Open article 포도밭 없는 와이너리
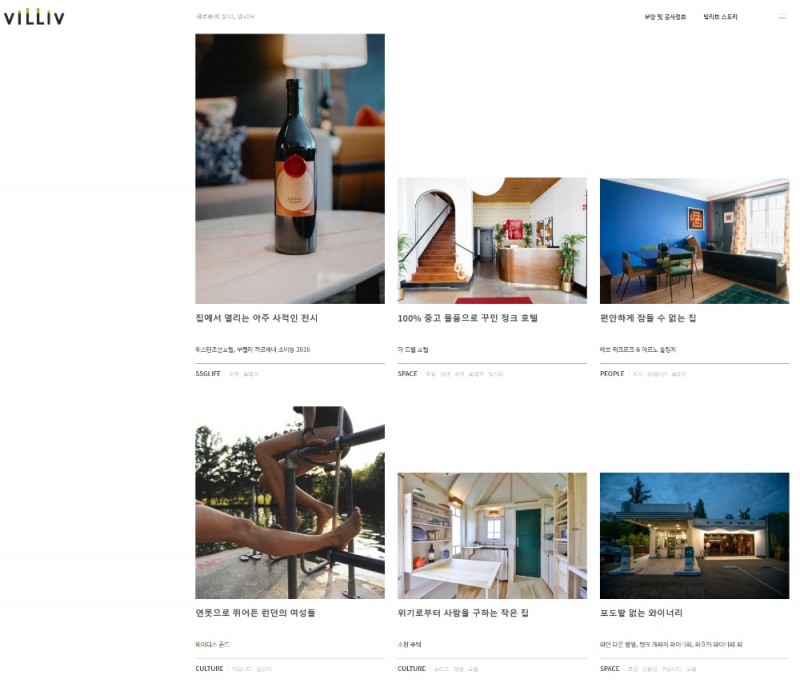This screenshot has width=800, height=683. tap(641, 613)
